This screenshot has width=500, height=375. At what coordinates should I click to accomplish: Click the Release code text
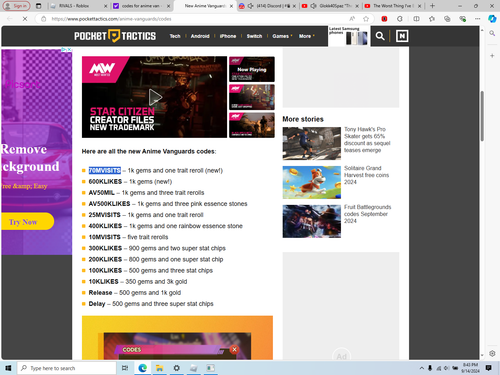pyautogui.click(x=100, y=292)
